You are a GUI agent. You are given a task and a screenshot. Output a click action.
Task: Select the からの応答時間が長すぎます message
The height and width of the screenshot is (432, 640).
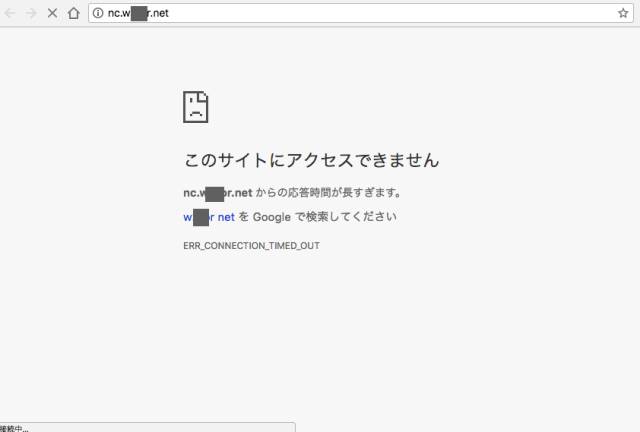pyautogui.click(x=329, y=192)
